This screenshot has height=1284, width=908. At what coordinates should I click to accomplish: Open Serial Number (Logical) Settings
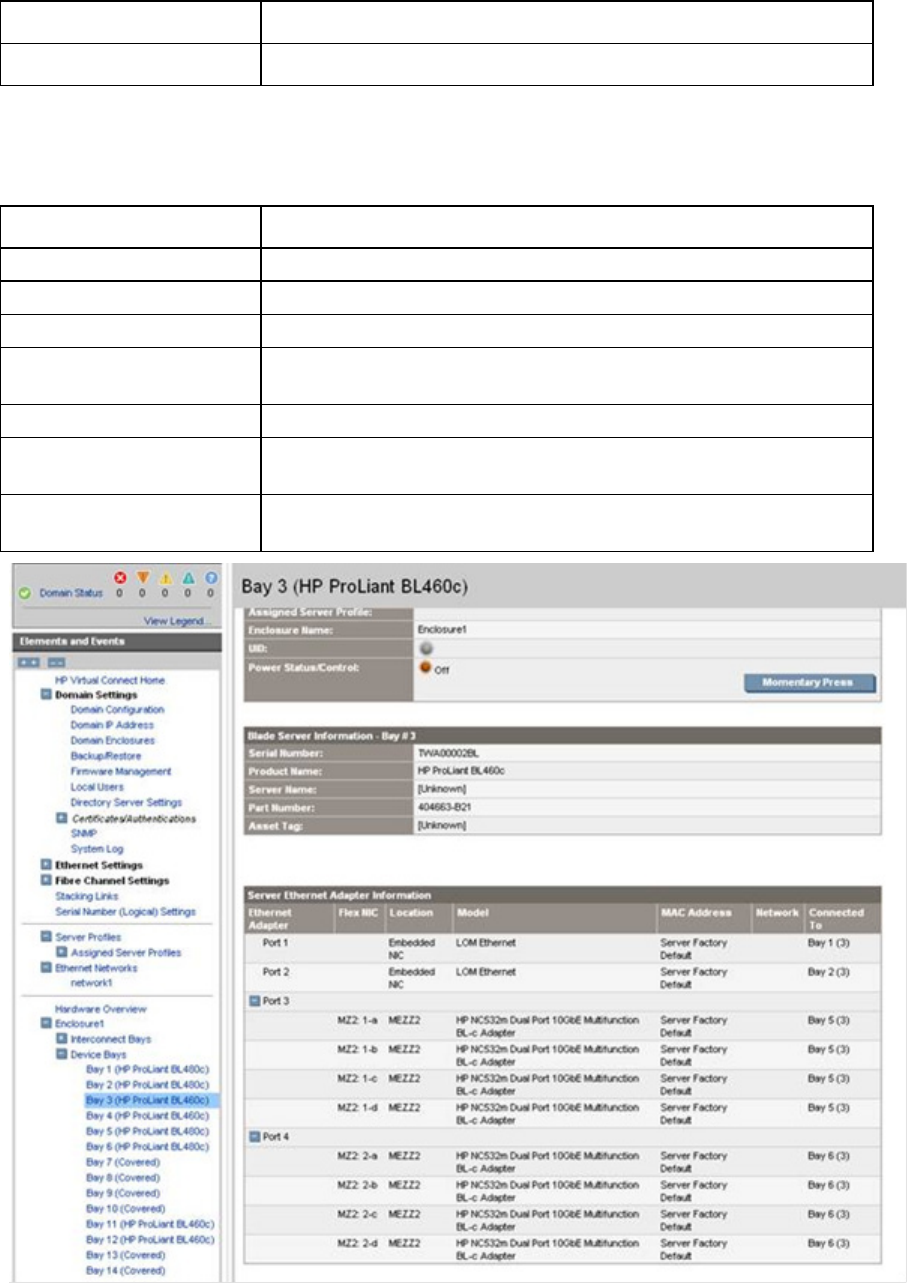(125, 911)
